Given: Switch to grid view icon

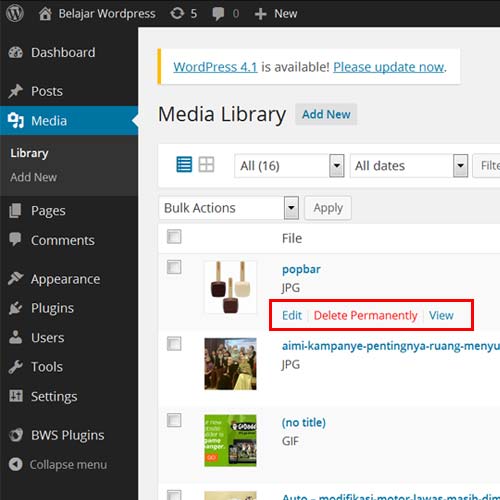Looking at the screenshot, I should pyautogui.click(x=206, y=164).
